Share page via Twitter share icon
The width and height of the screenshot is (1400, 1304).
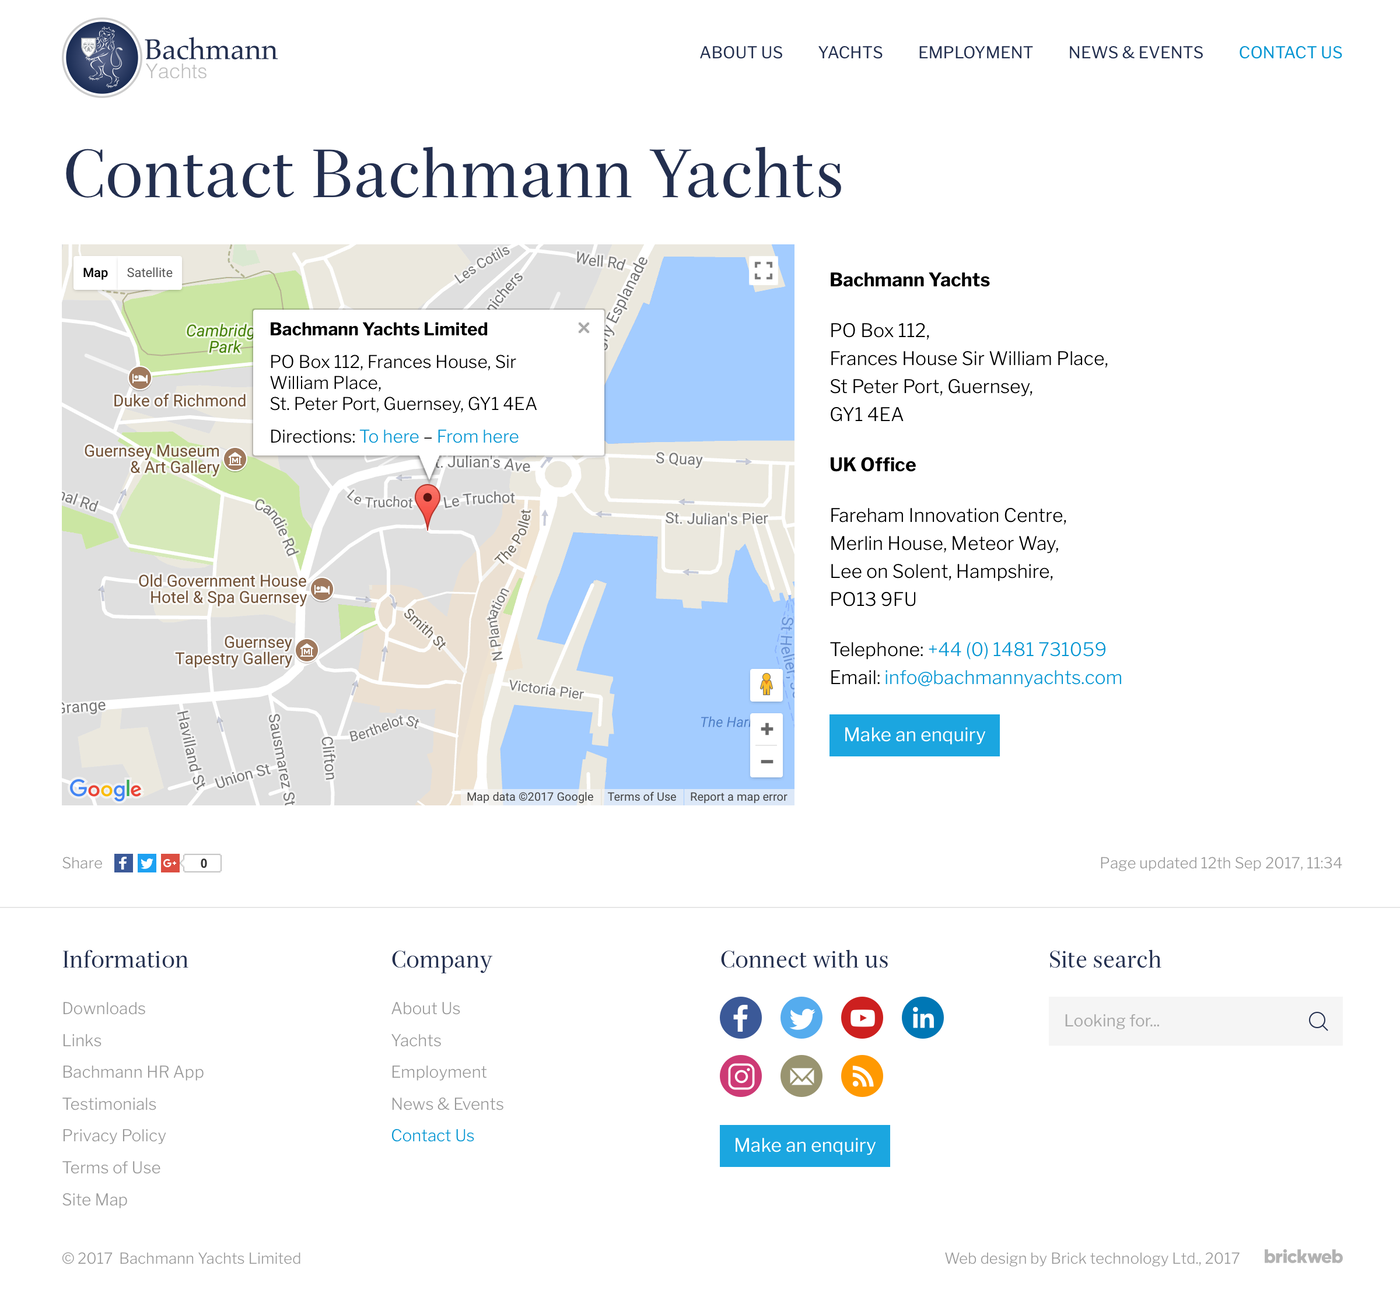(147, 863)
